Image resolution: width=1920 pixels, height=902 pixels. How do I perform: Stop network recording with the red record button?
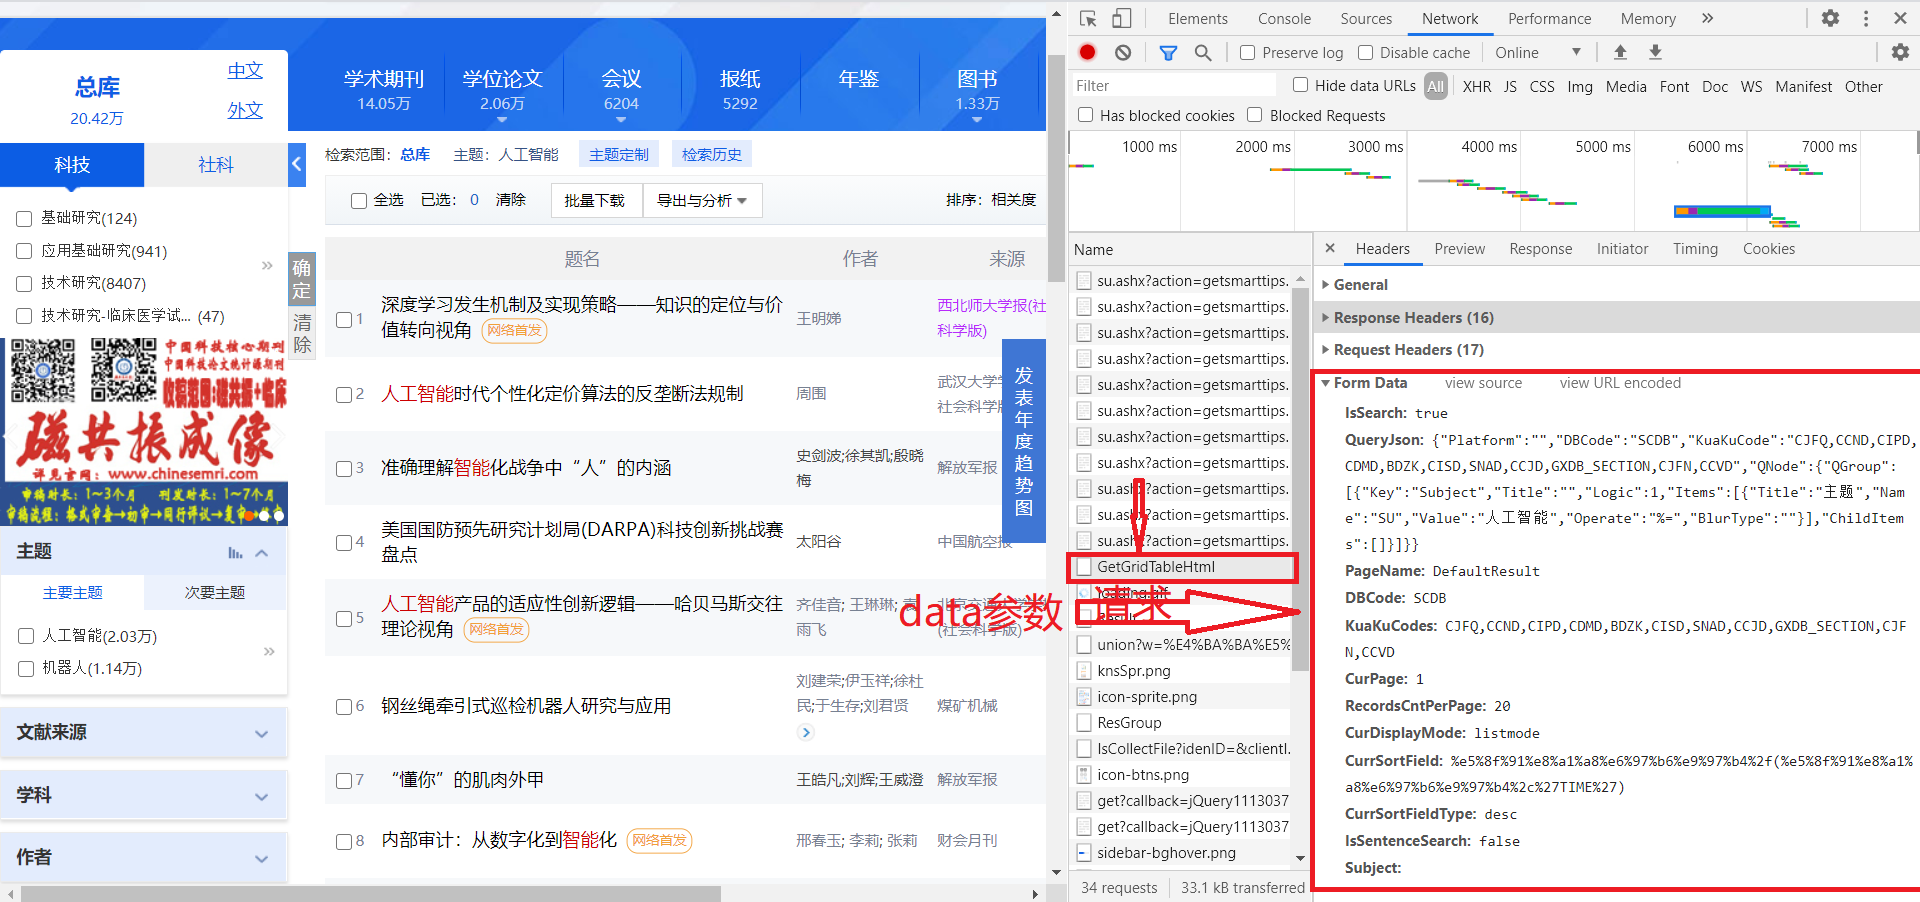click(x=1087, y=52)
